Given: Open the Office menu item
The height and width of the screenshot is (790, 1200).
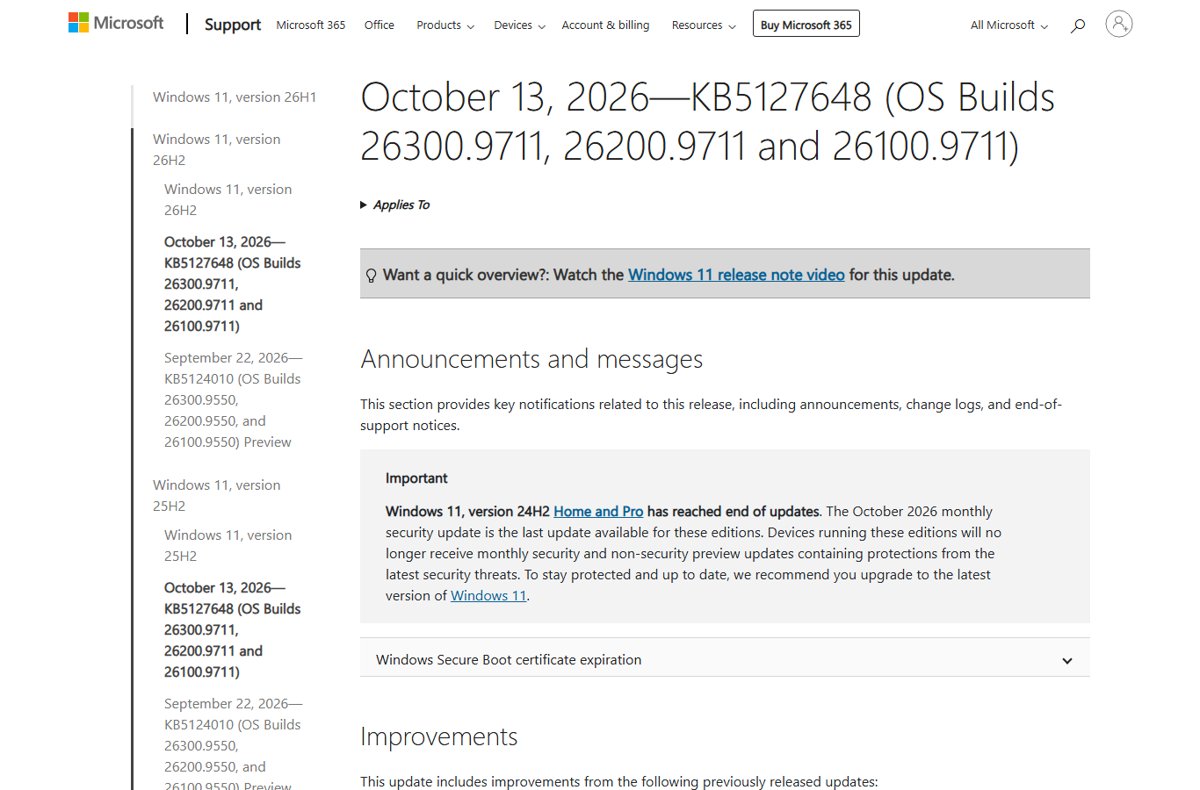Looking at the screenshot, I should [379, 25].
